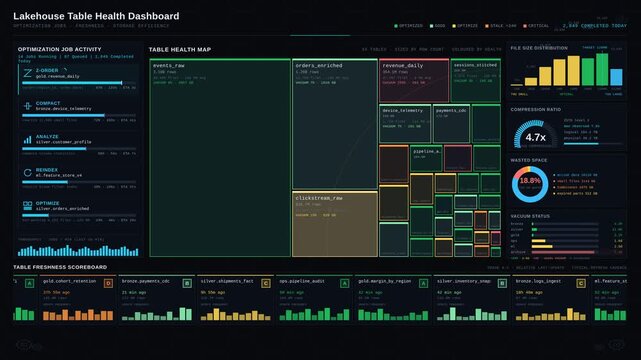This screenshot has height=360, width=641.
Task: Click the A grade badge on gold.margin_by_region
Action: click(x=424, y=283)
